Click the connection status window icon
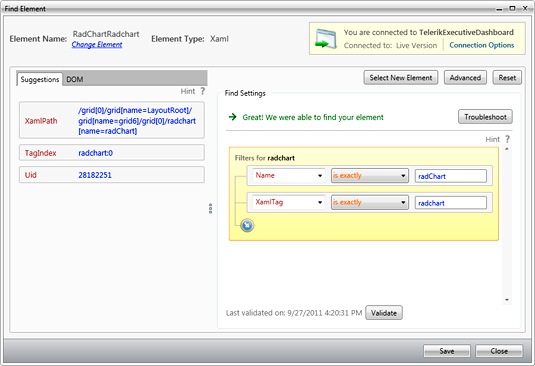535x366 pixels. [326, 39]
